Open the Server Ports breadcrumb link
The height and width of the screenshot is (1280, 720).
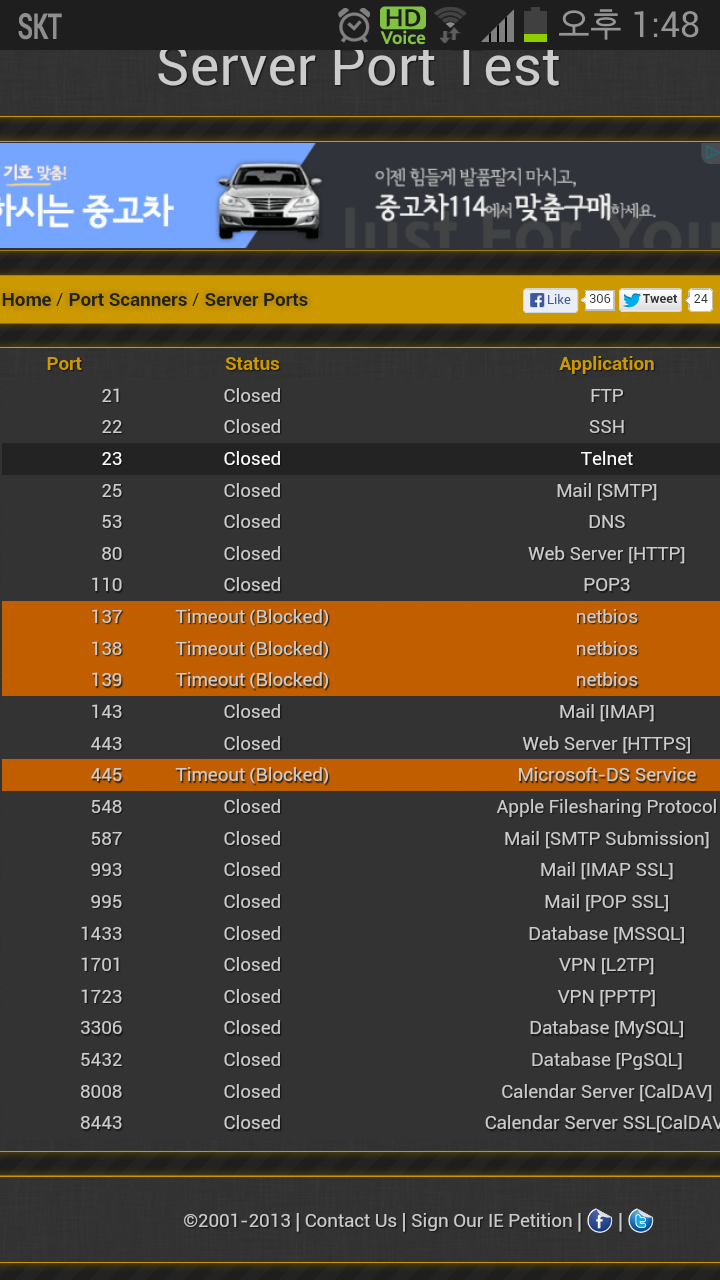pyautogui.click(x=256, y=300)
